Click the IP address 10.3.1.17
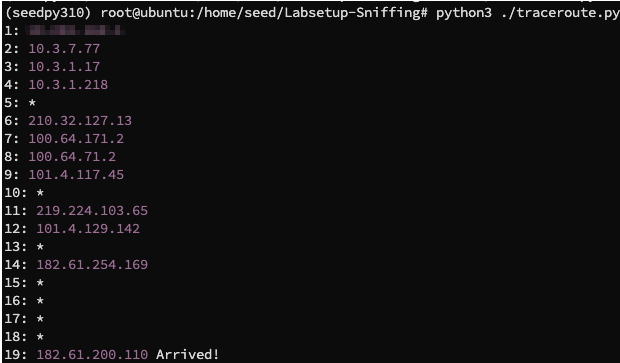This screenshot has width=620, height=363. click(x=64, y=66)
